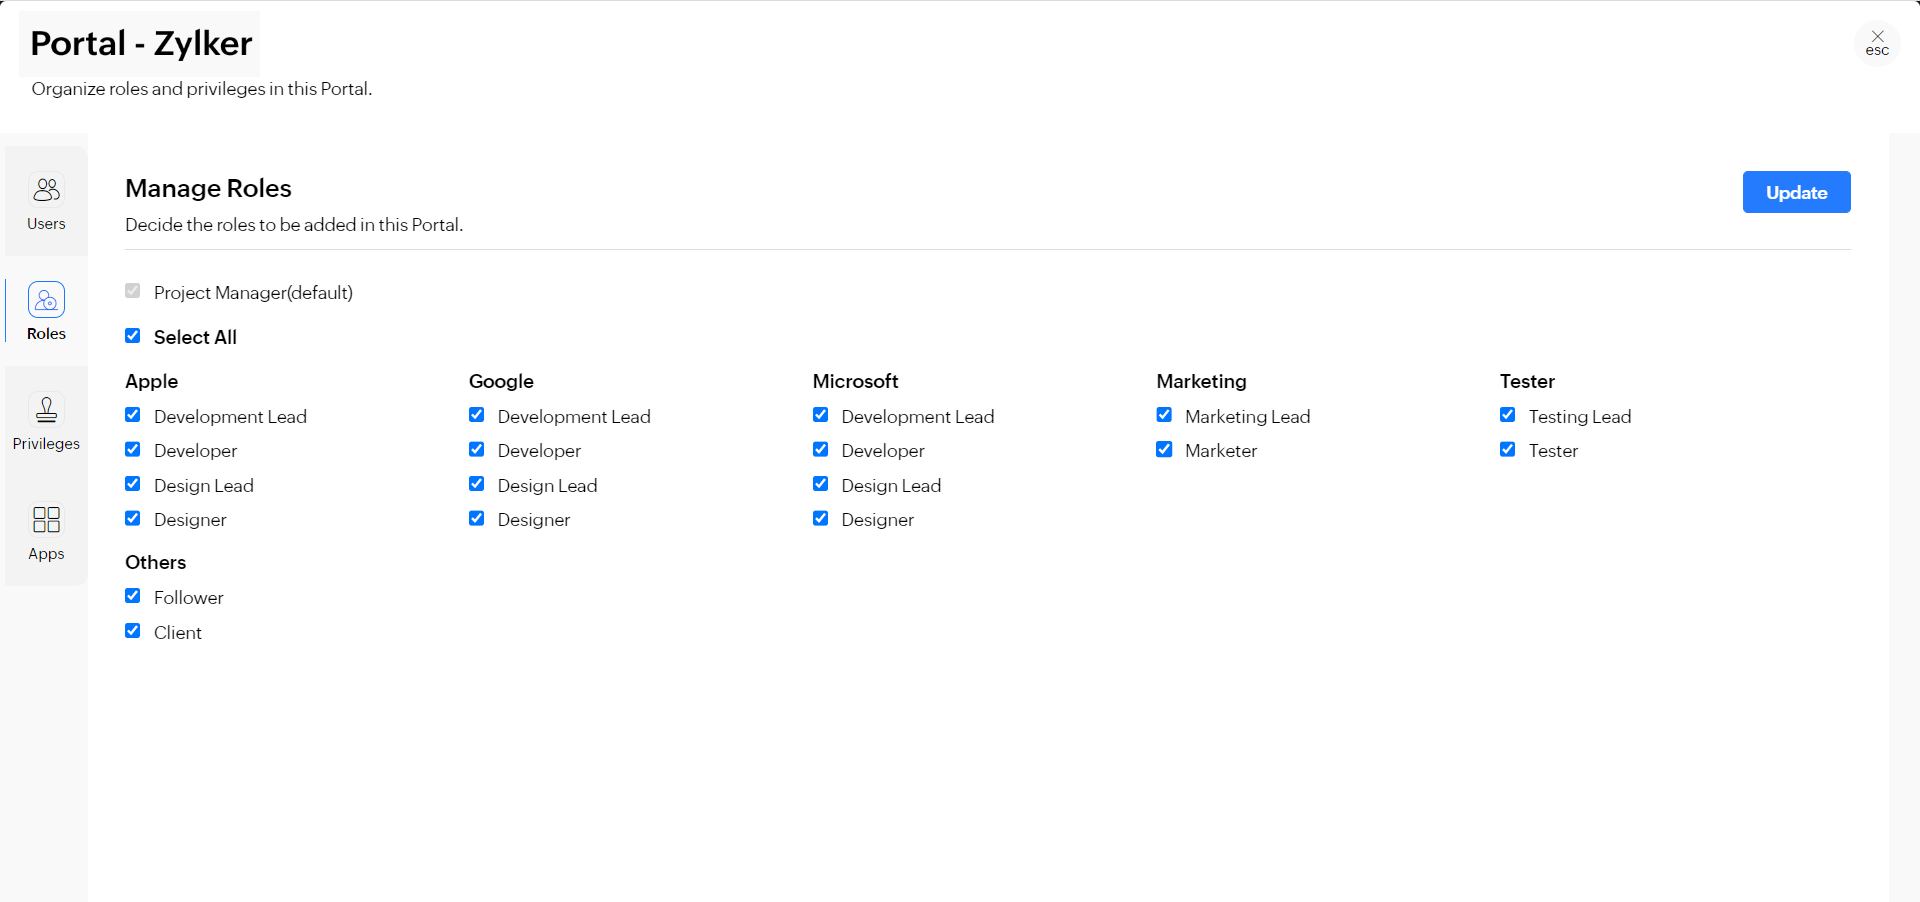Open the Users section in the sidebar
1920x902 pixels.
pyautogui.click(x=45, y=200)
